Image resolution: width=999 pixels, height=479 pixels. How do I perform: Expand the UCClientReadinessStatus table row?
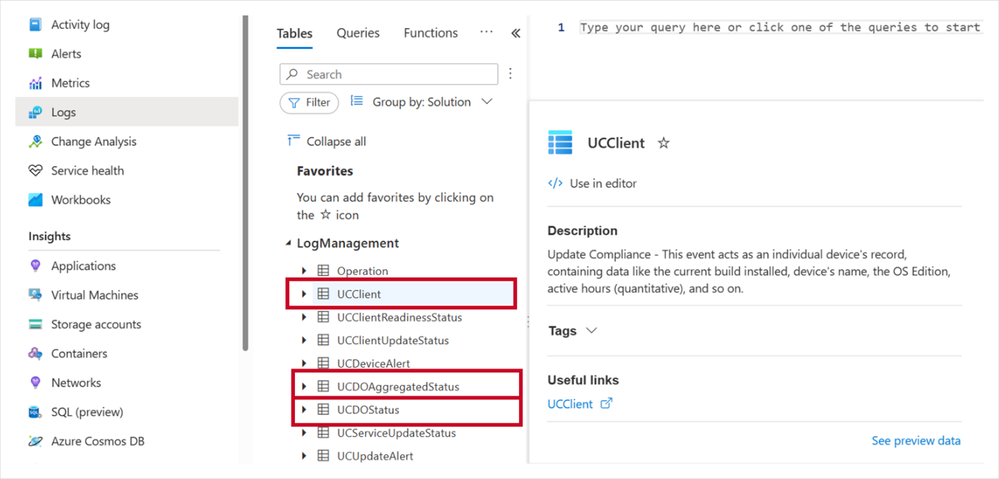(x=304, y=317)
